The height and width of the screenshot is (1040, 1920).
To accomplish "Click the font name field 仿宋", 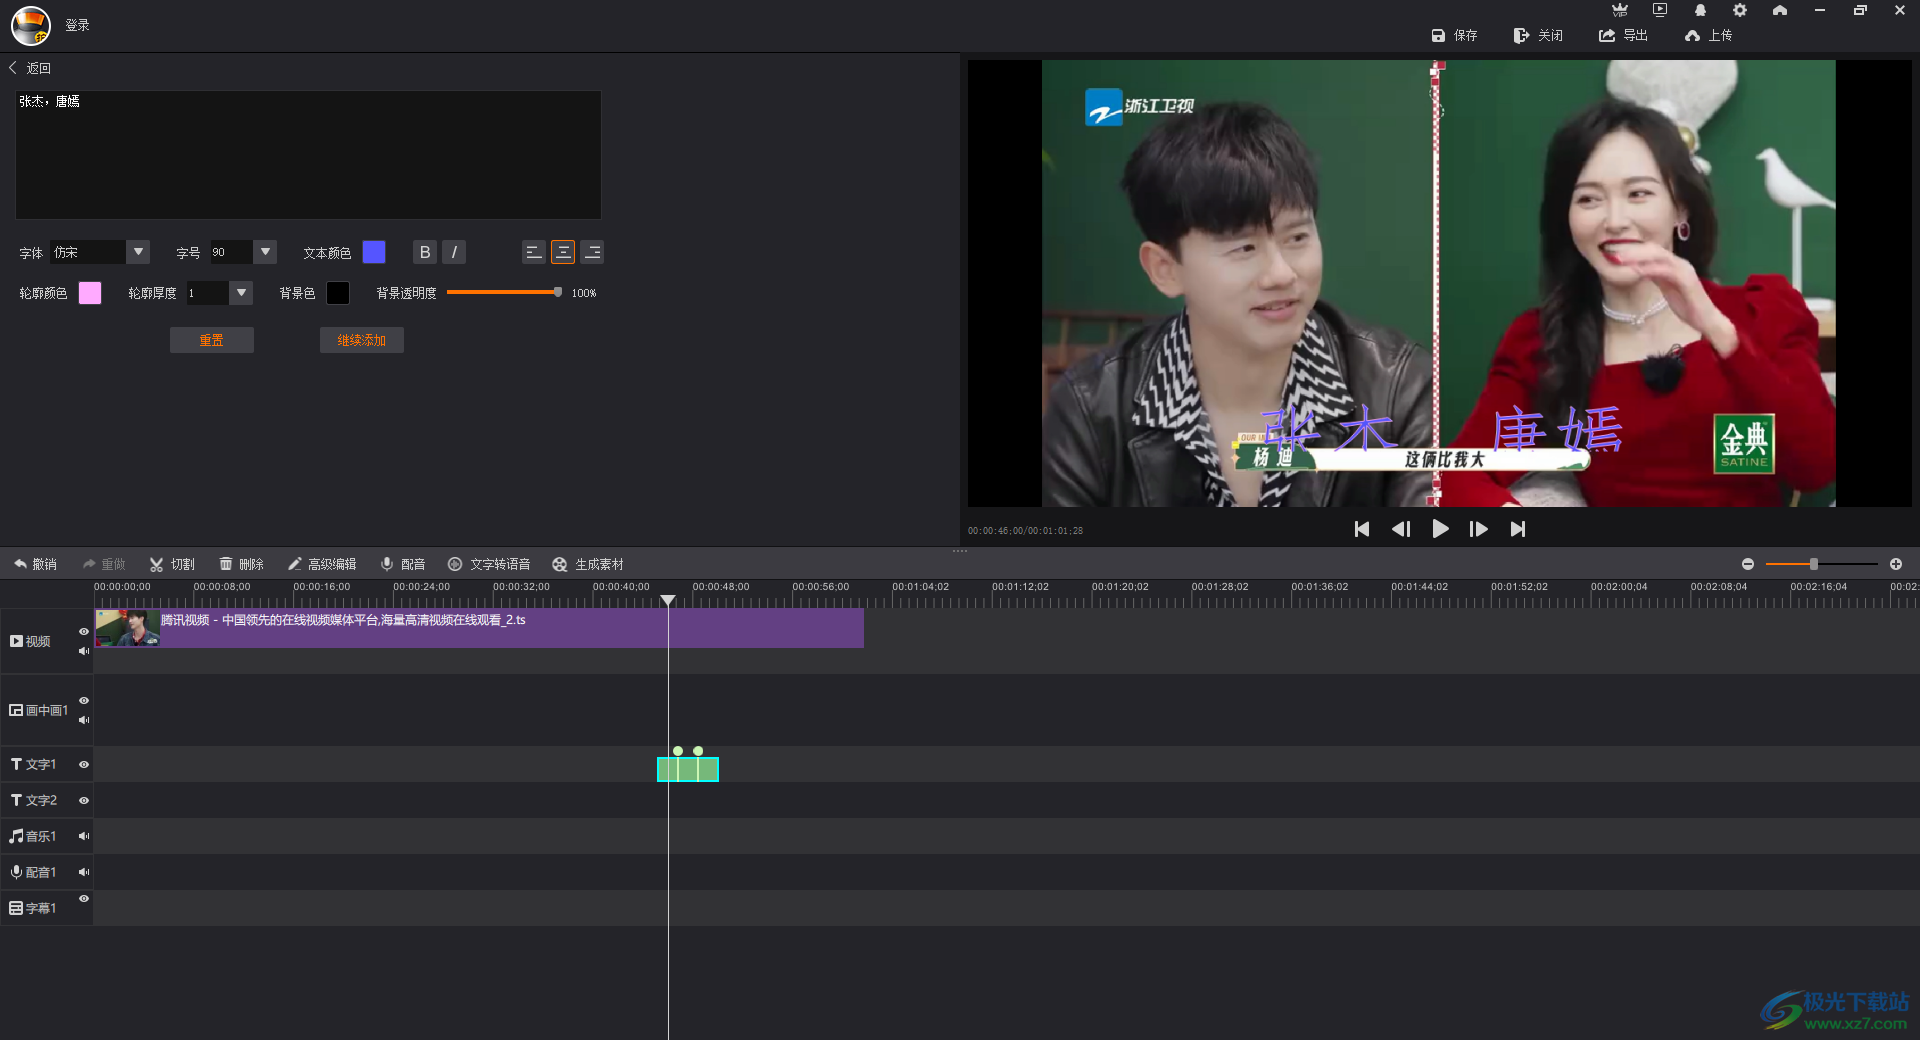I will pos(89,252).
